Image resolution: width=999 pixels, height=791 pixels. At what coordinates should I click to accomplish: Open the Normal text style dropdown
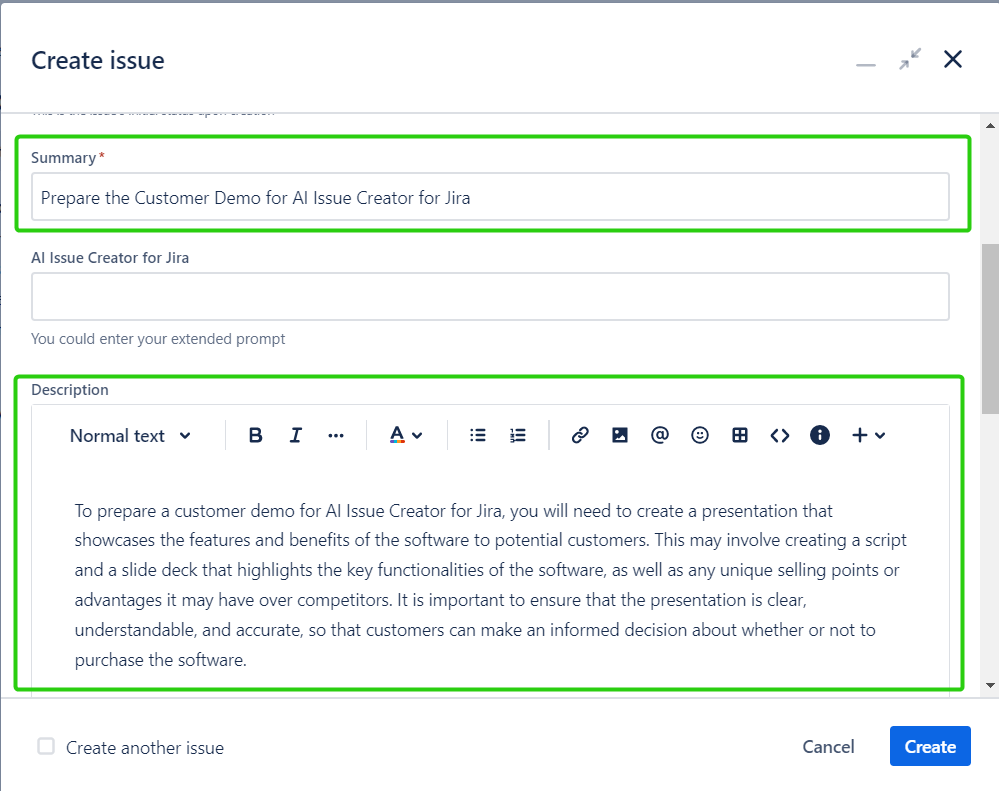[130, 435]
